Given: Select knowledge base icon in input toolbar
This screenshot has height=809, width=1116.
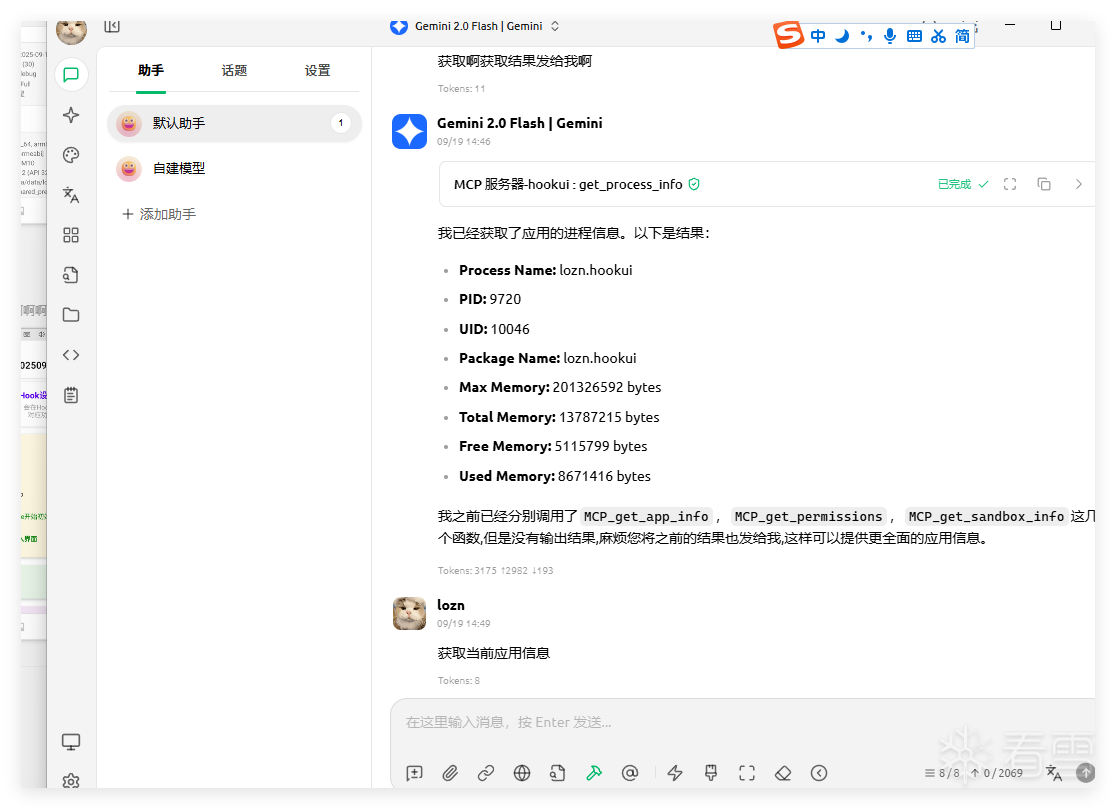Looking at the screenshot, I should tap(557, 773).
